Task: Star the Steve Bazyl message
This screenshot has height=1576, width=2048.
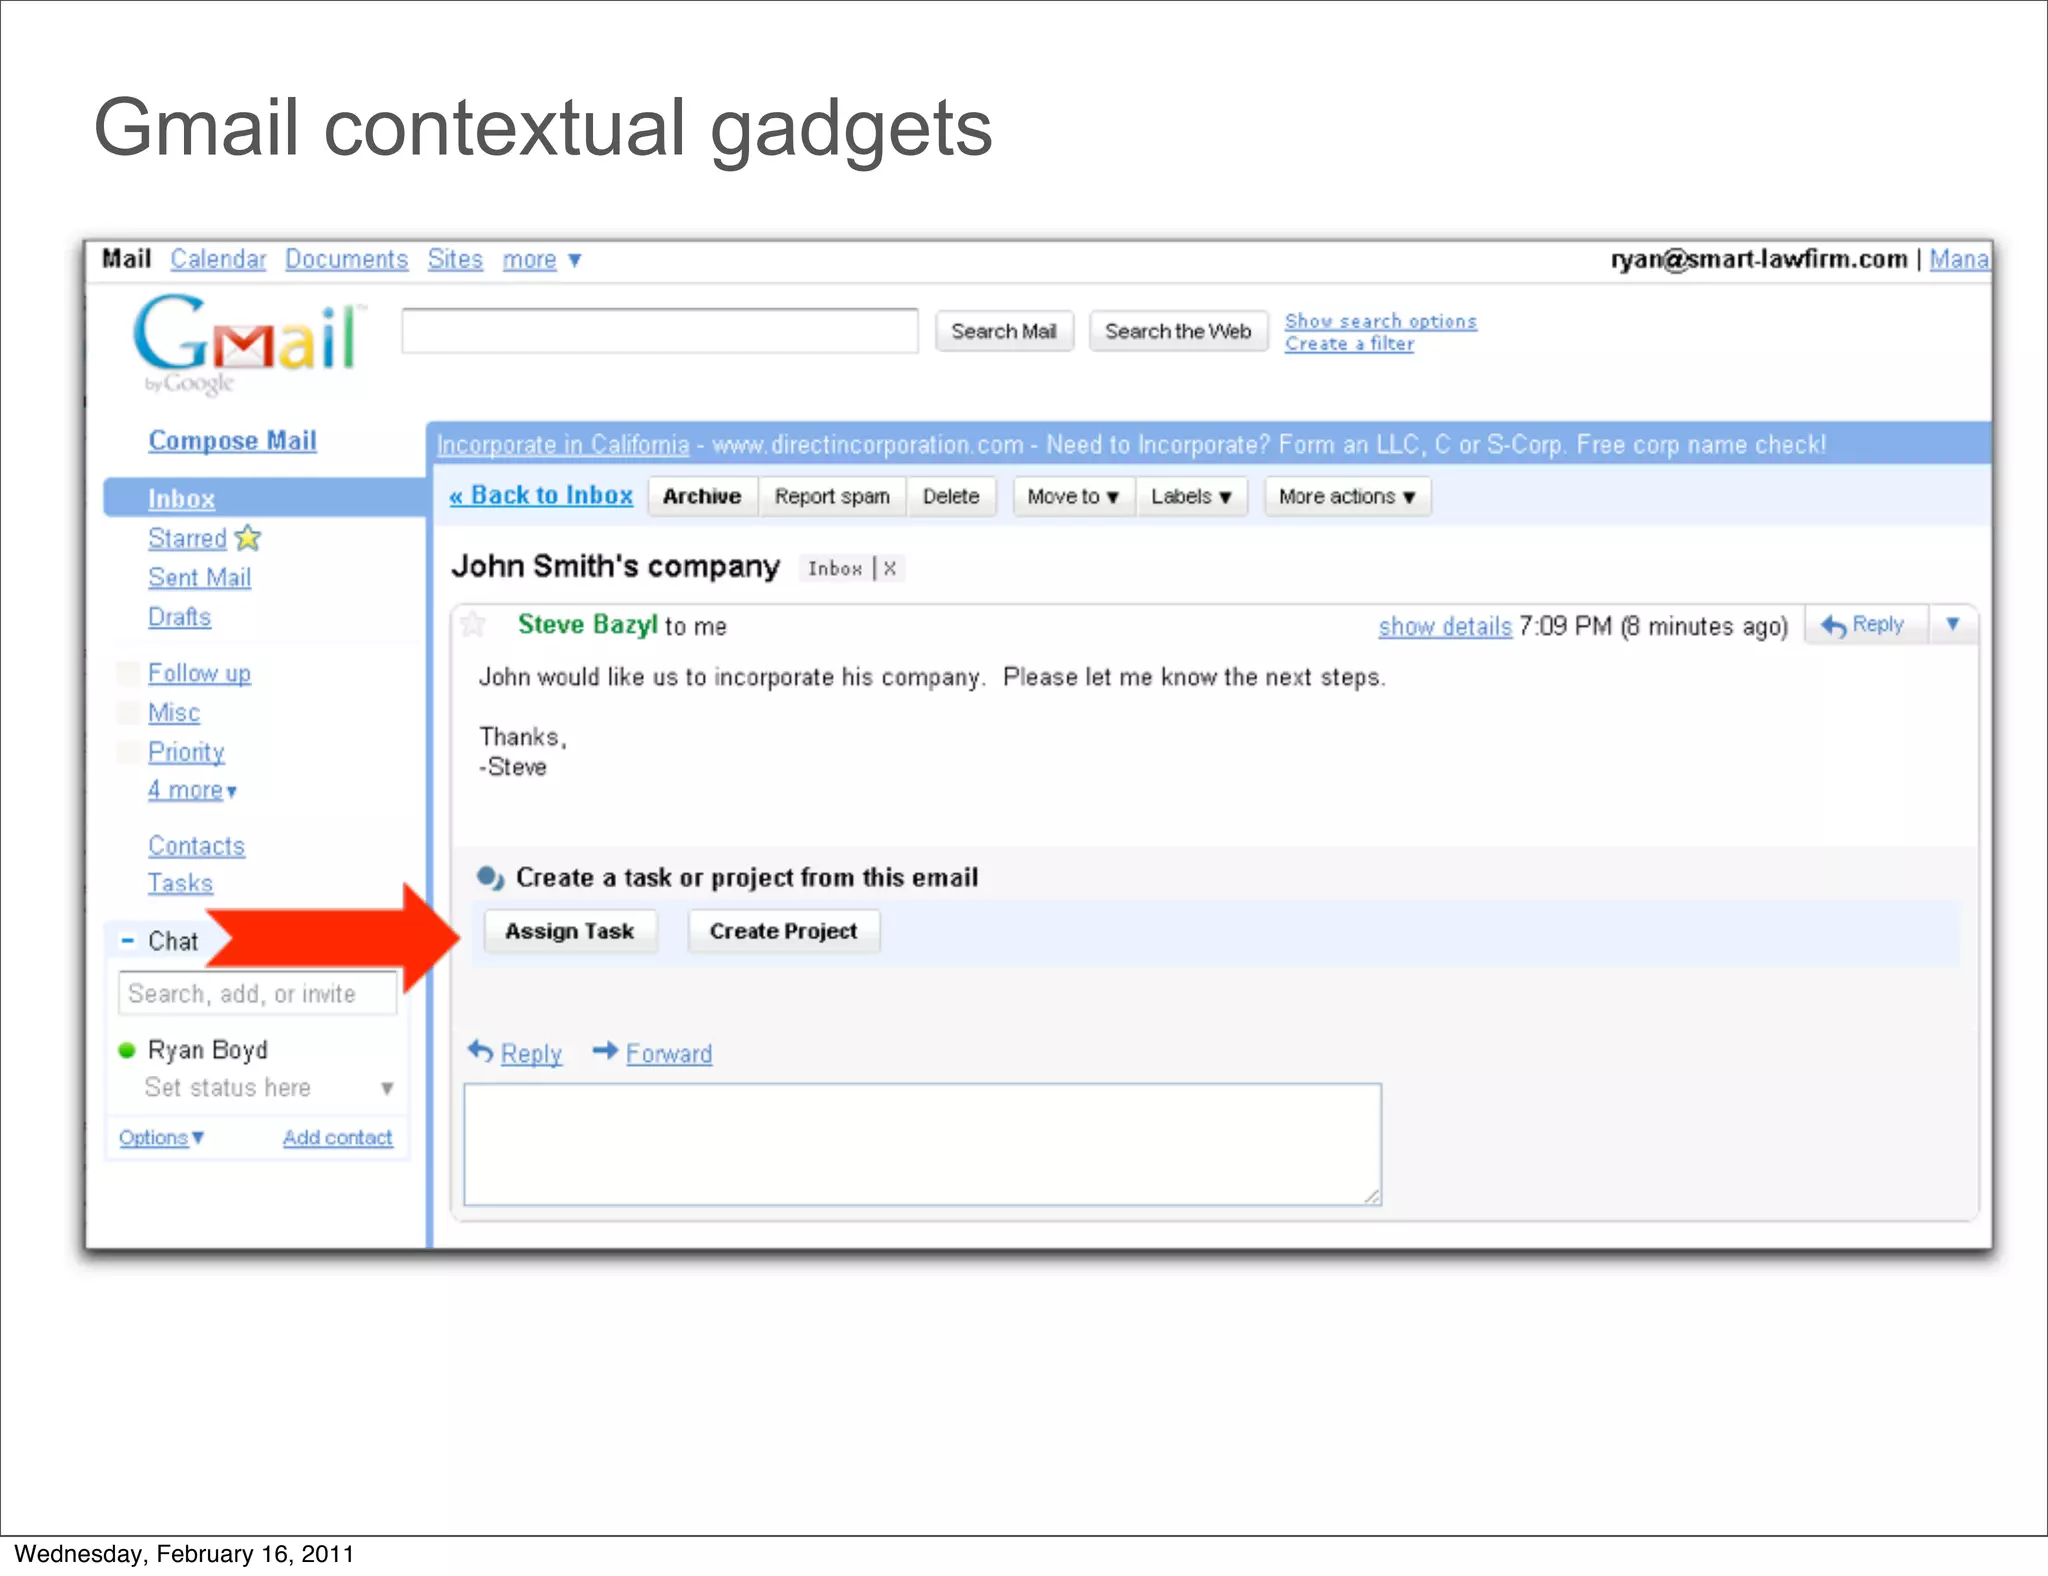Action: pyautogui.click(x=473, y=625)
